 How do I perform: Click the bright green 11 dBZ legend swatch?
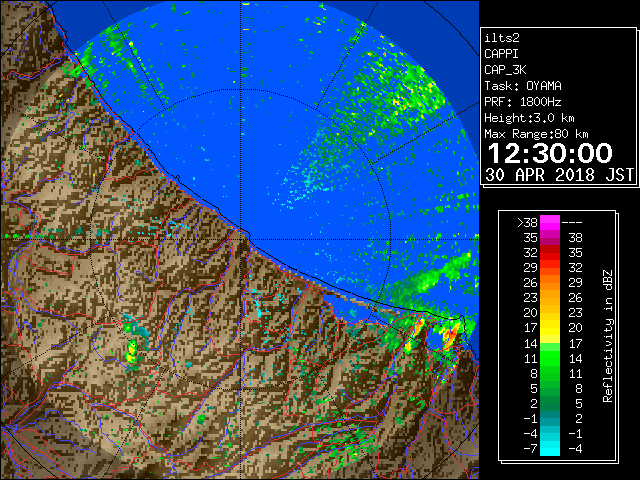[550, 358]
